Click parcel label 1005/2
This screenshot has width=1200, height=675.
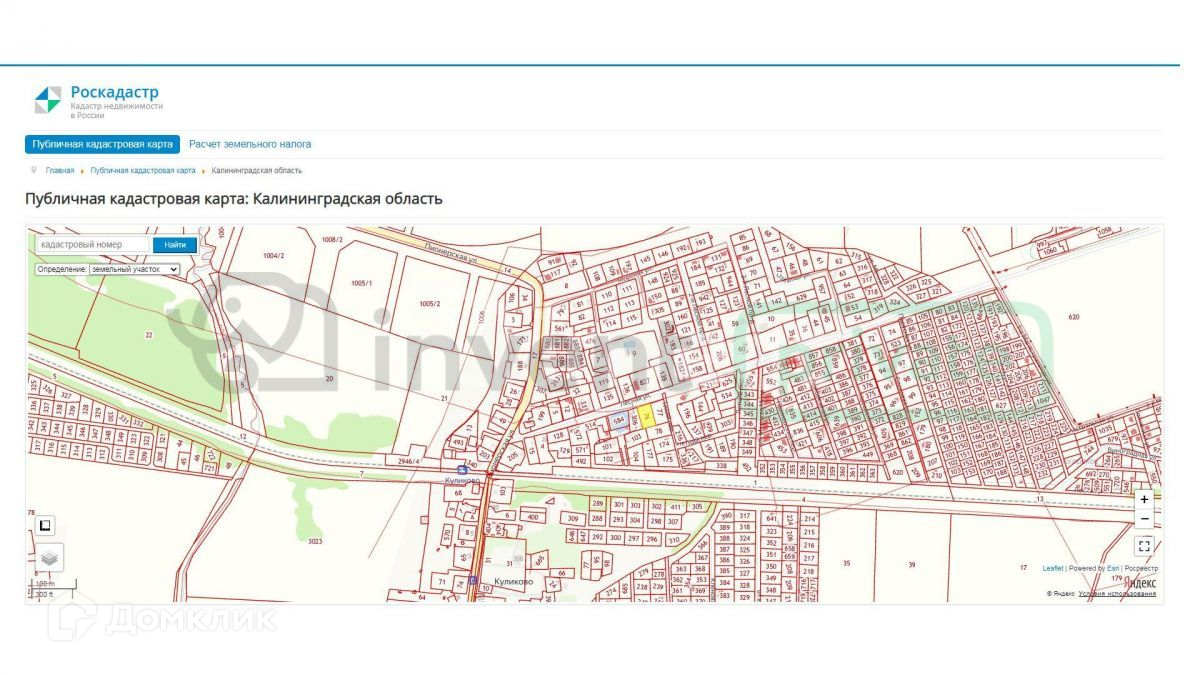click(430, 303)
